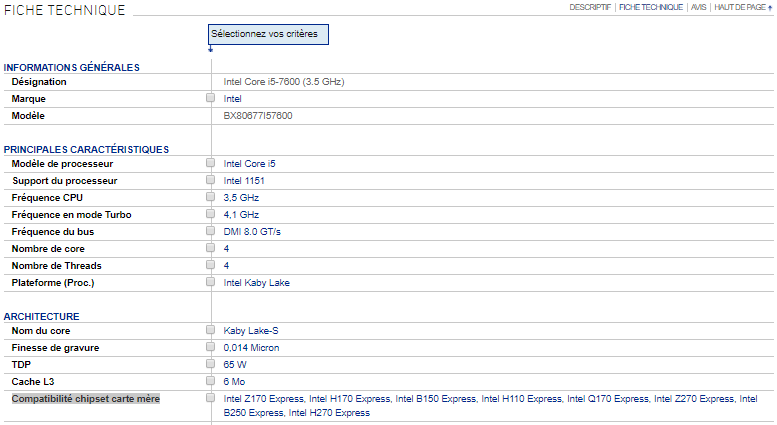The width and height of the screenshot is (777, 425).
Task: Go to the DESCRIPTIF section link
Action: (590, 7)
